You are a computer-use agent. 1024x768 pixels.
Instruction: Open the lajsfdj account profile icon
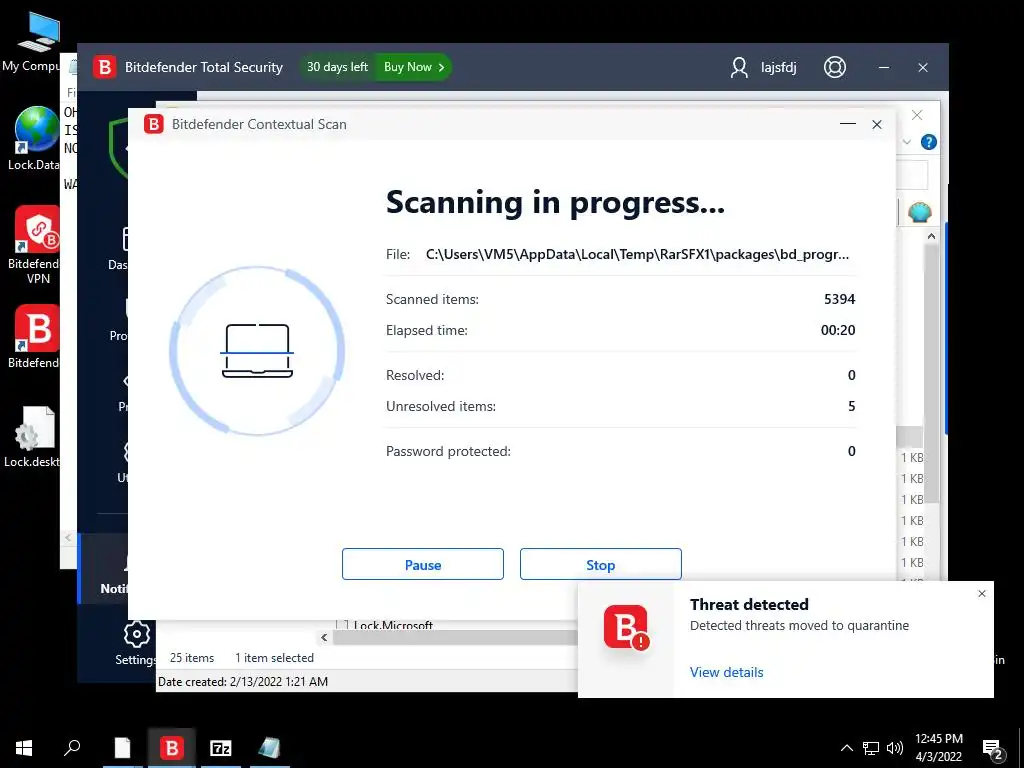pos(739,67)
